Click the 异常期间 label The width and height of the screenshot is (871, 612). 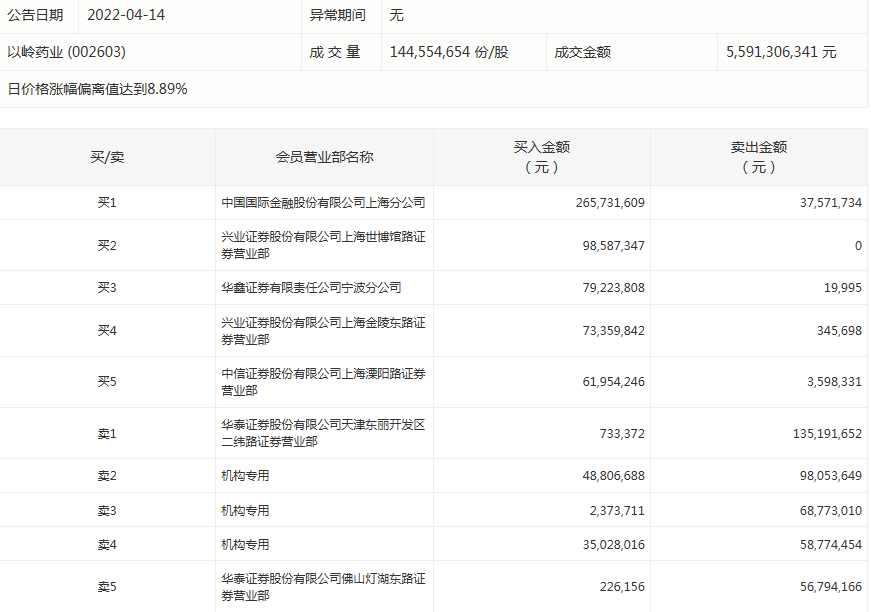(x=338, y=15)
